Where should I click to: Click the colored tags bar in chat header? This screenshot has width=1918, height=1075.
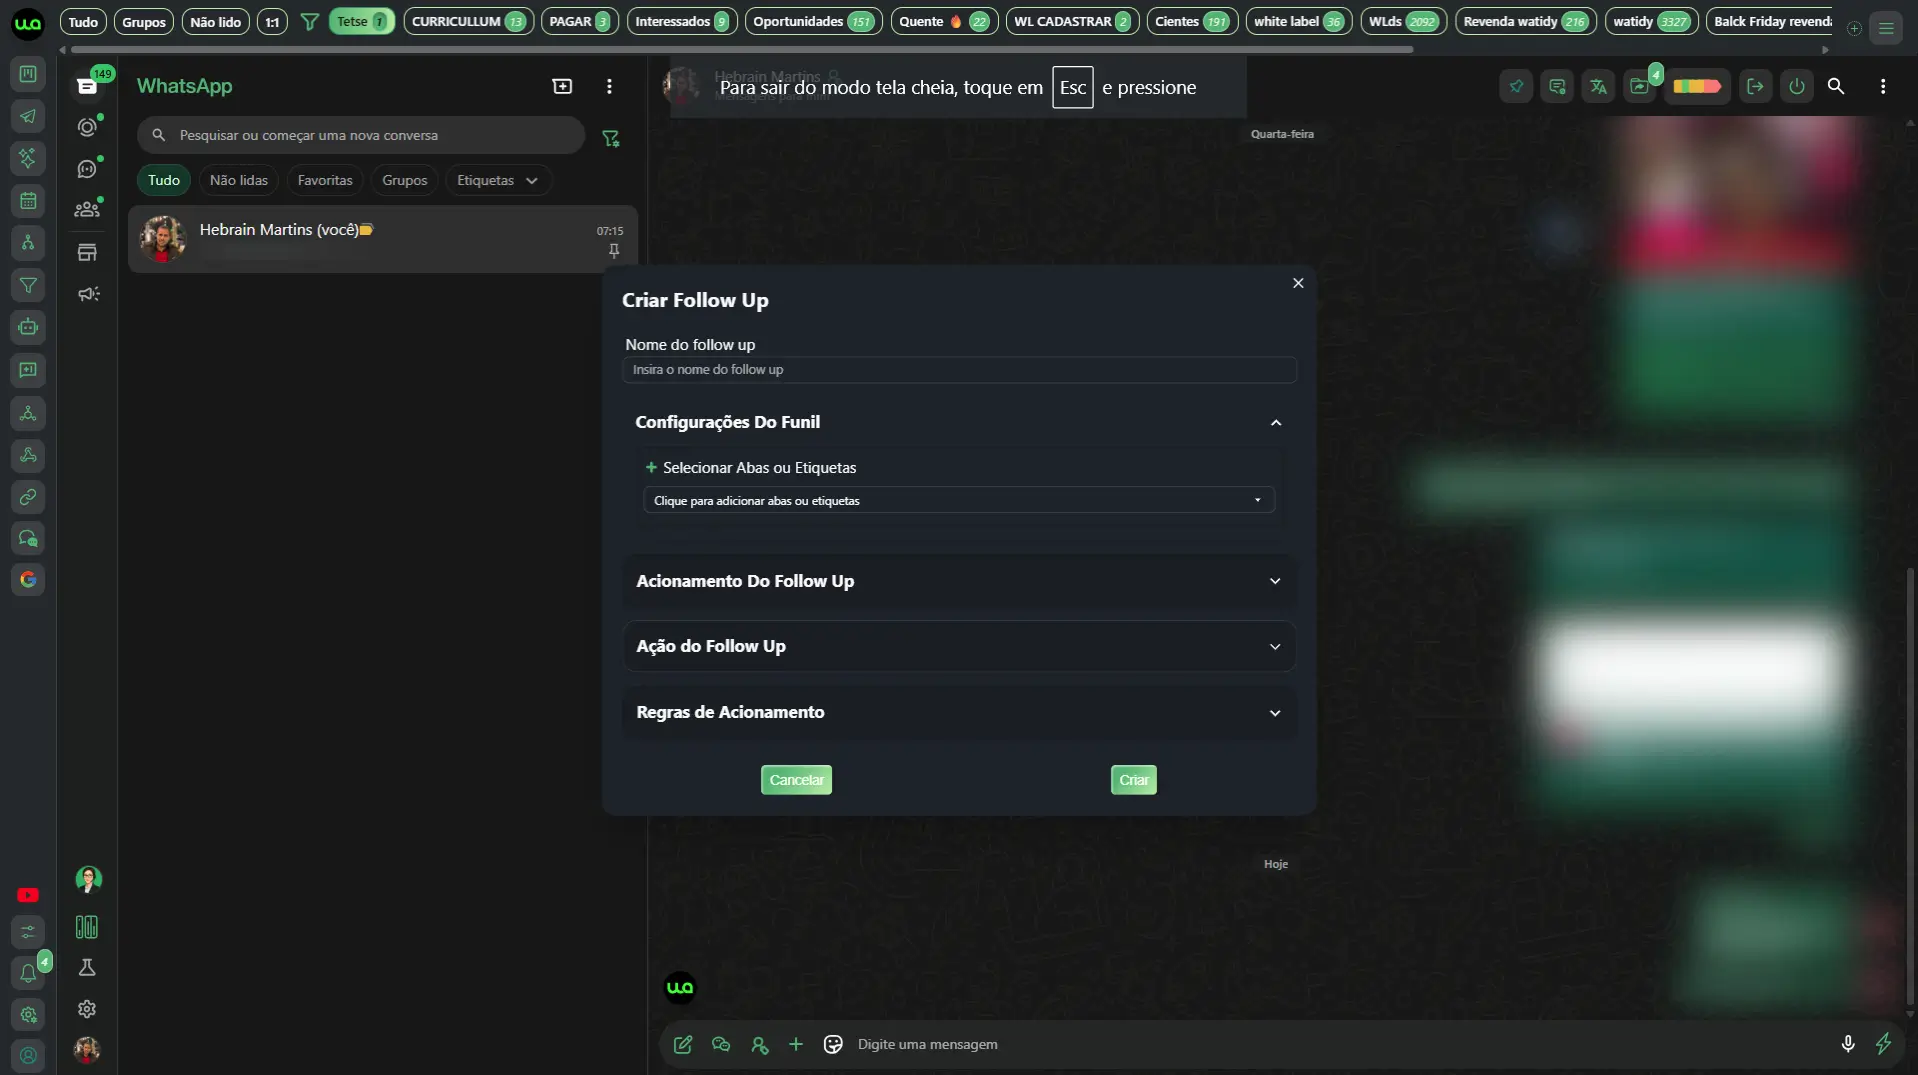[1697, 87]
